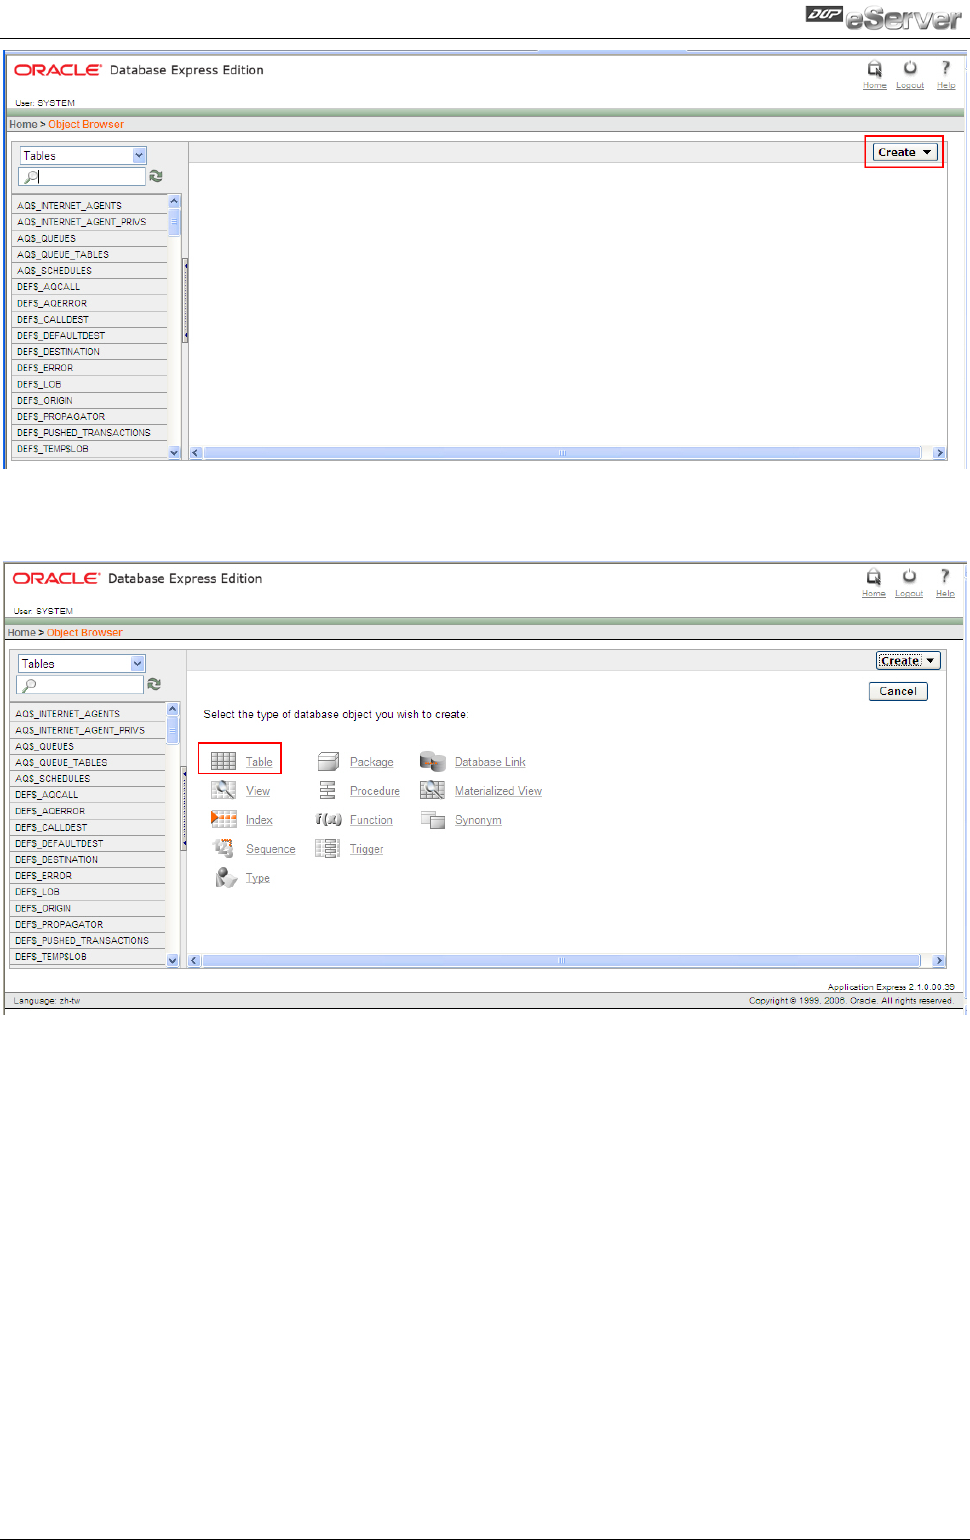The image size is (970, 1540).
Task: Click table list scroll-down arrow in upper screenshot
Action: click(174, 452)
